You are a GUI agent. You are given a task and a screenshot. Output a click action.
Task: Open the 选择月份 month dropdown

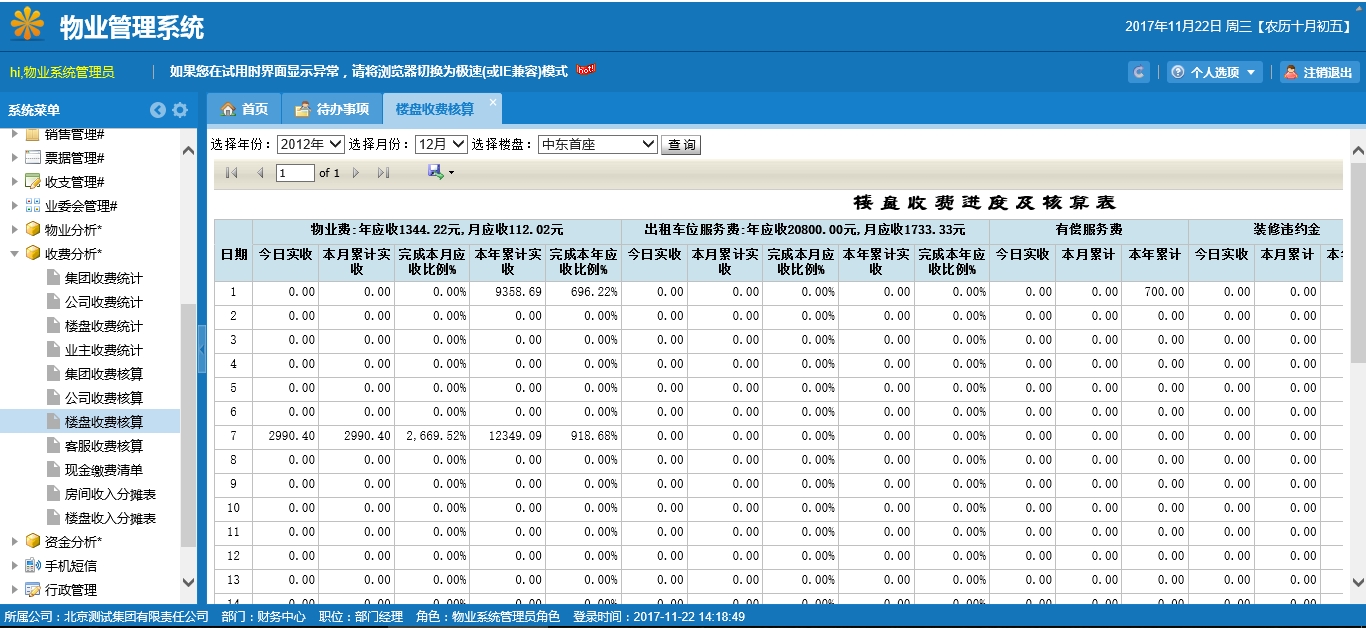pos(441,145)
